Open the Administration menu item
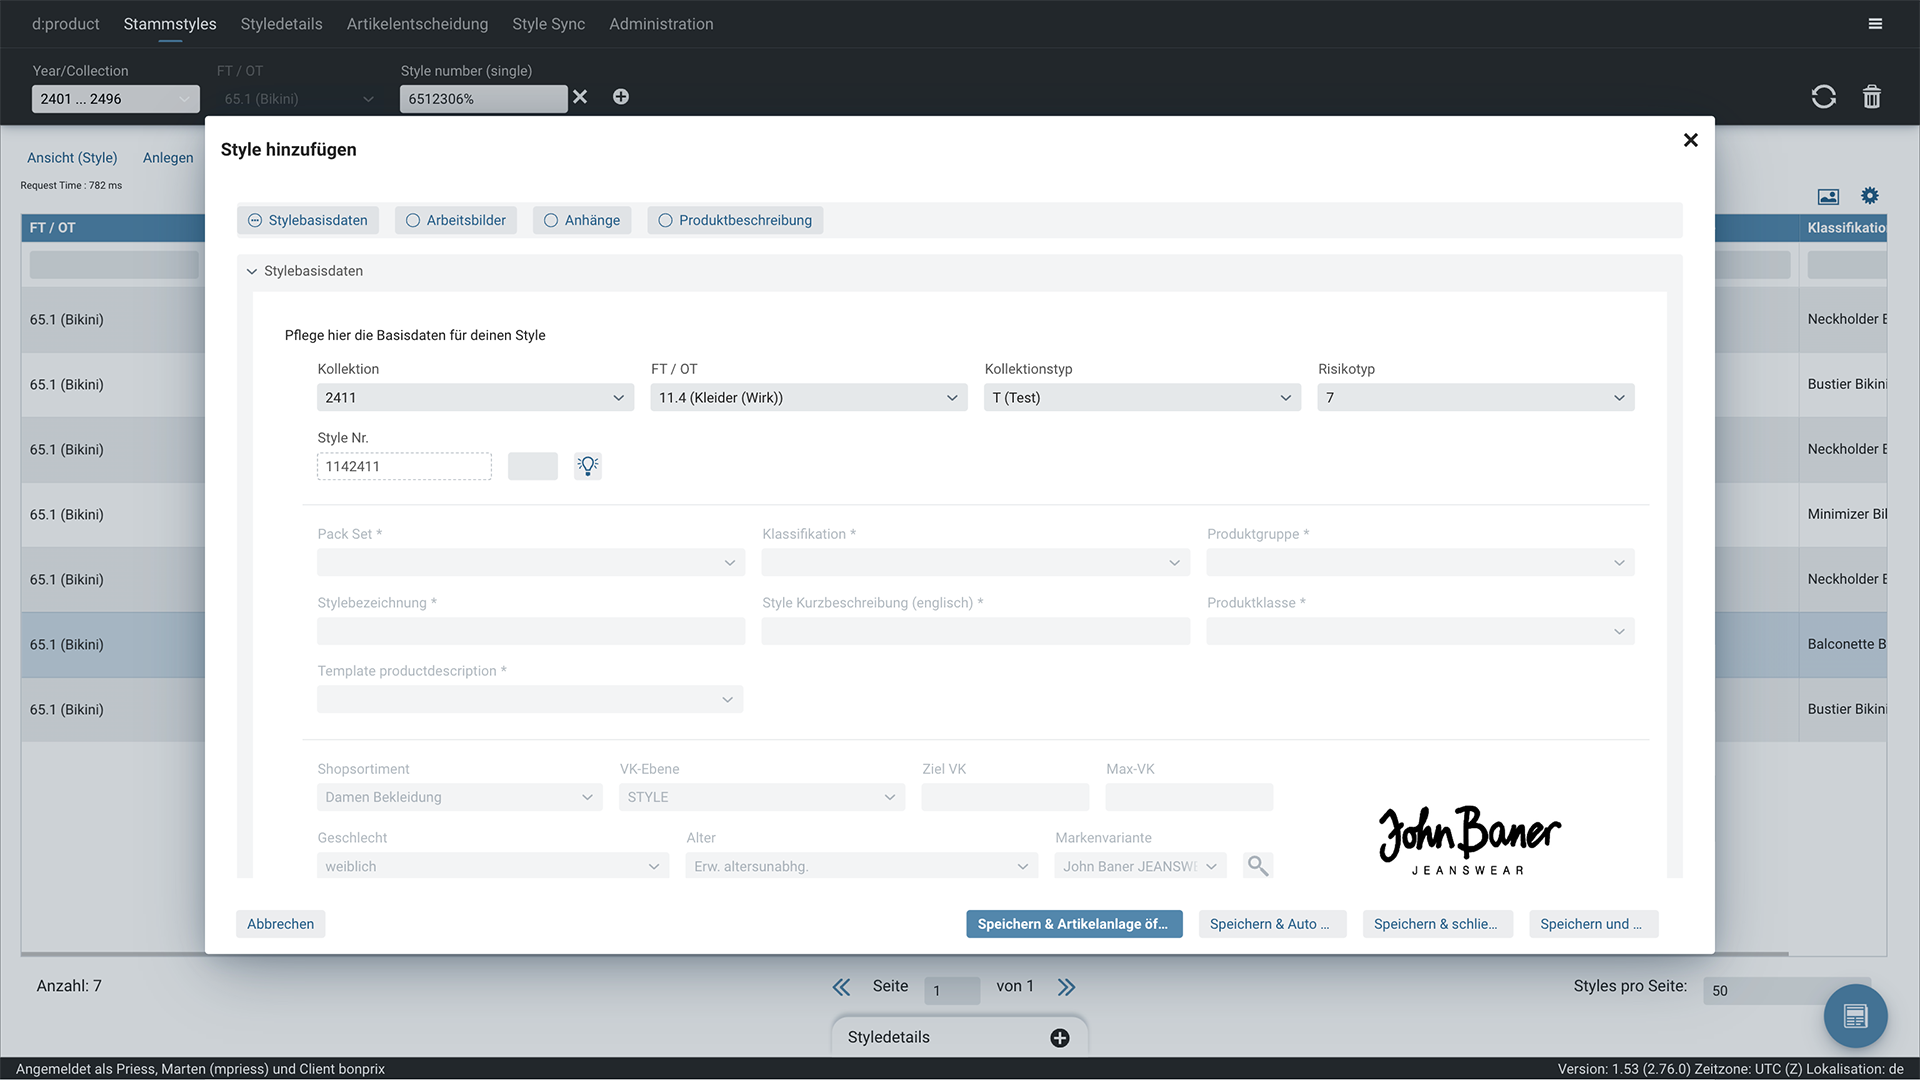This screenshot has width=1920, height=1080. pyautogui.click(x=661, y=24)
